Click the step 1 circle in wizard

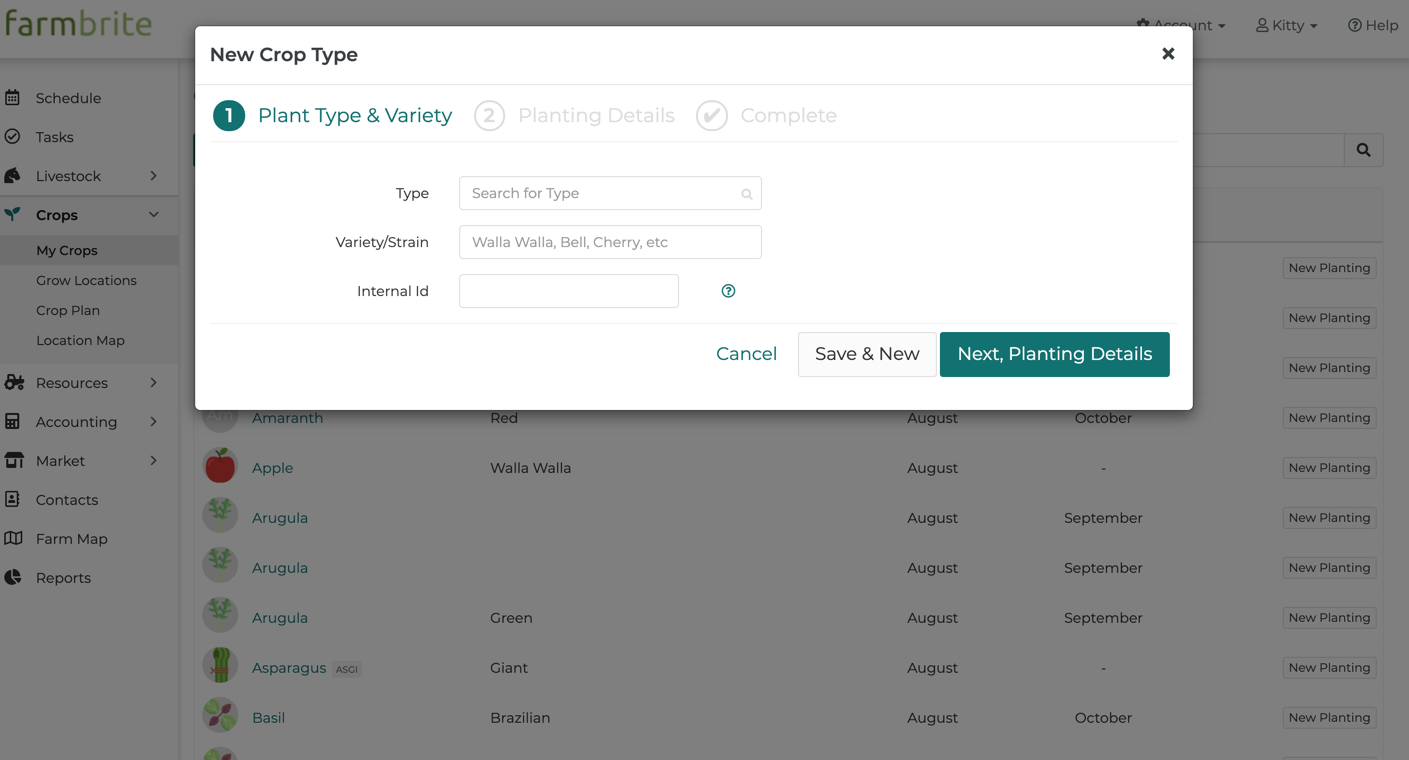(x=229, y=116)
